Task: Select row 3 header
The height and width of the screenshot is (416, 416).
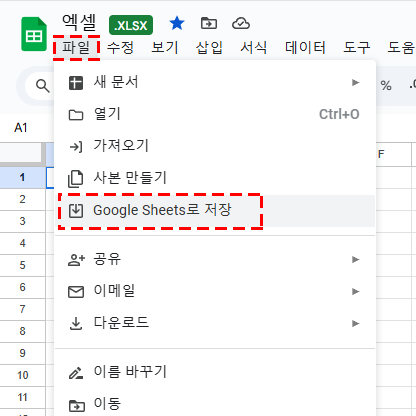Action: 22,221
